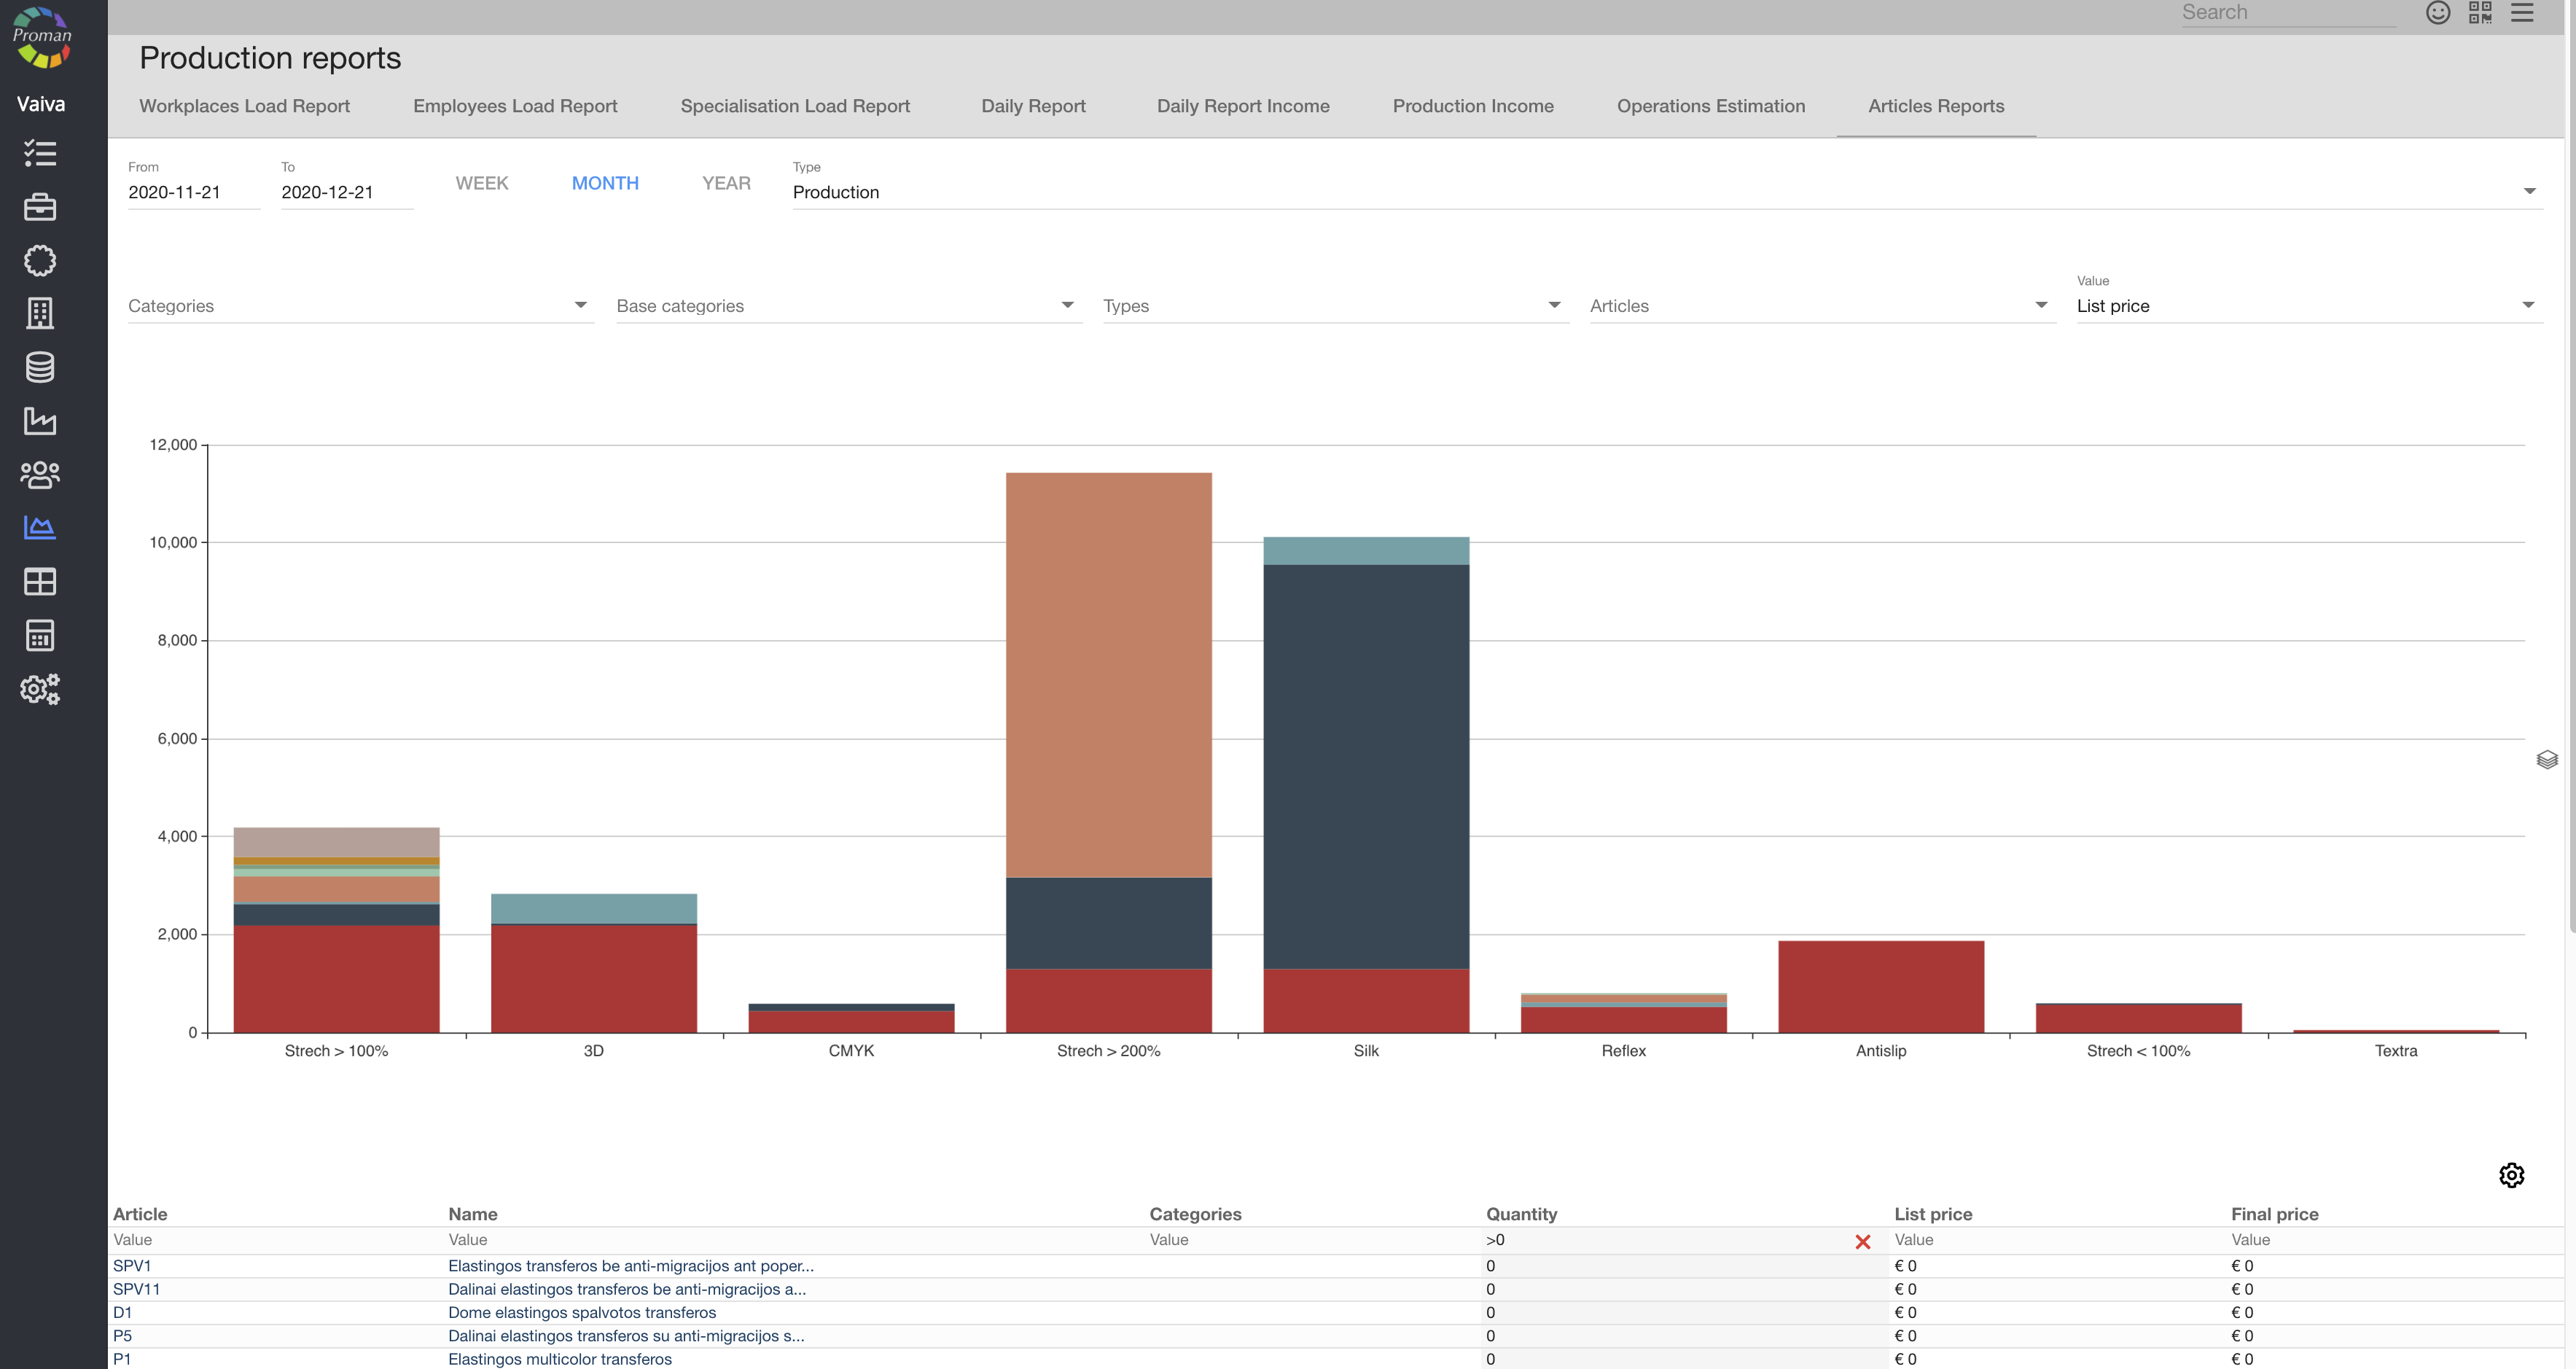
Task: Open the SPV11 article link
Action: (x=136, y=1289)
